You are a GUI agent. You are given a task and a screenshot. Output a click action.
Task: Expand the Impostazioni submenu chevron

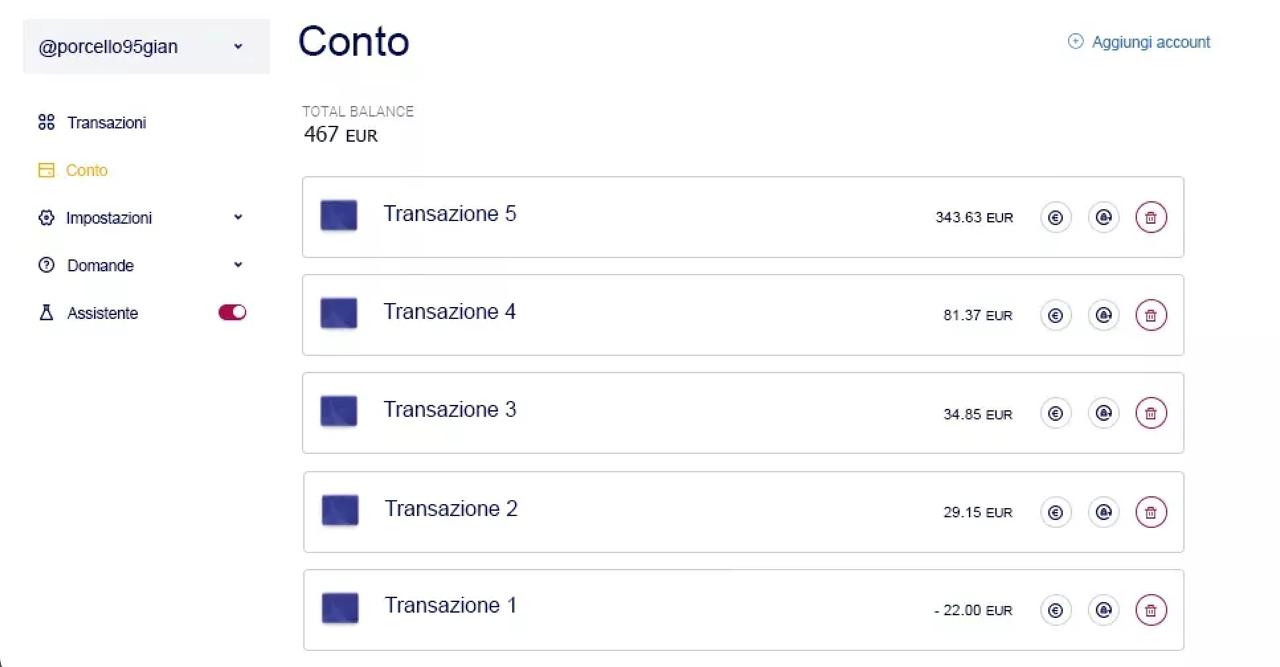click(x=238, y=217)
